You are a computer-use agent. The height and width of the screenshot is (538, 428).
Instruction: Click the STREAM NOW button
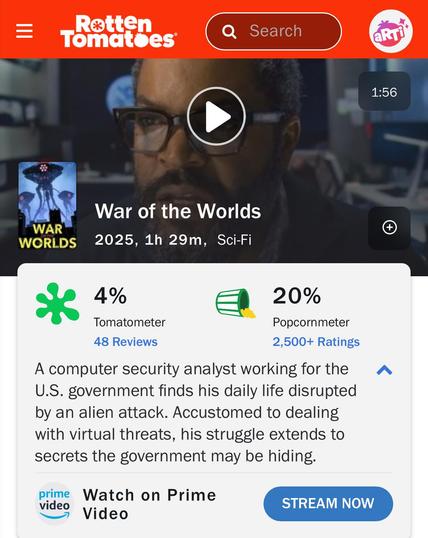328,503
